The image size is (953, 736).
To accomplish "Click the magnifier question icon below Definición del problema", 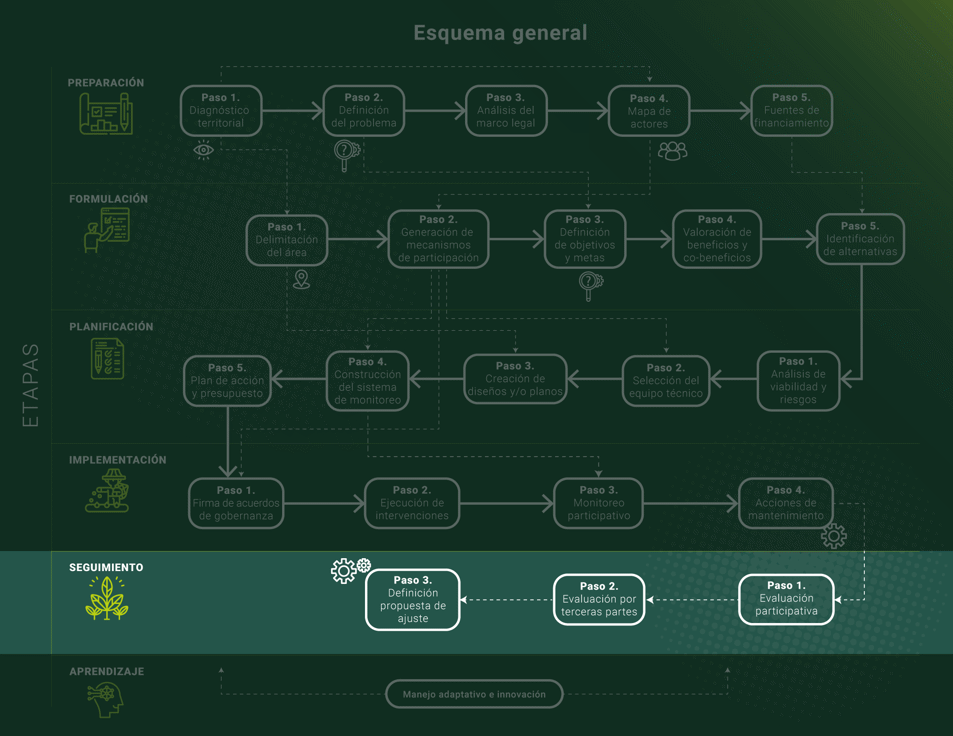I will tap(346, 154).
